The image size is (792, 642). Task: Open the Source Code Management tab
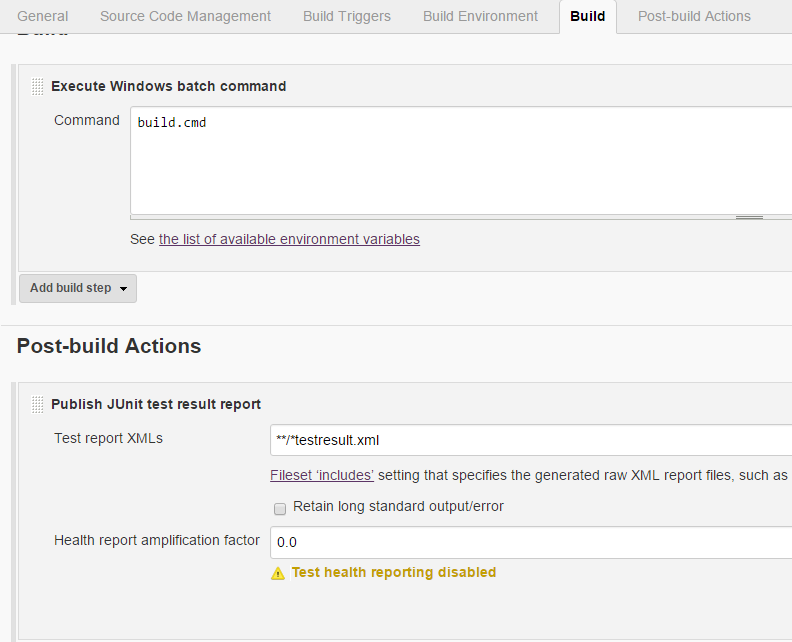(x=185, y=16)
